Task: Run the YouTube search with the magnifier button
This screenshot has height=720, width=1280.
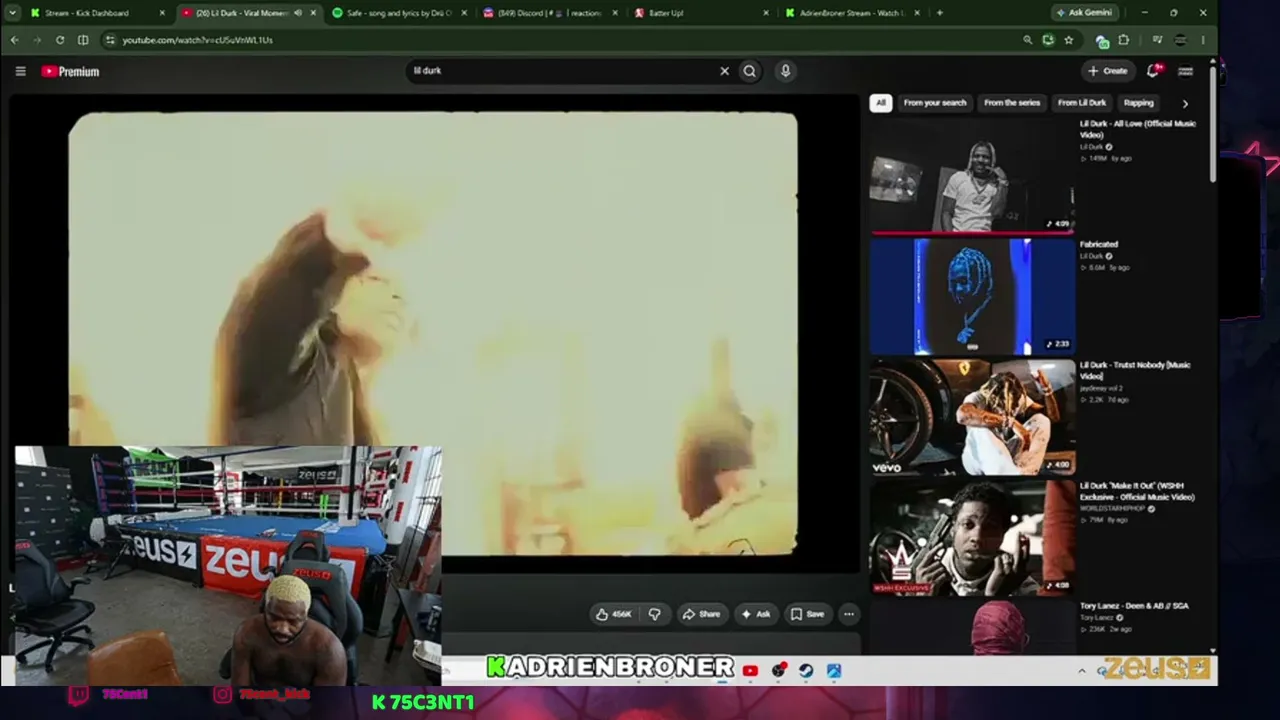Action: 749,71
